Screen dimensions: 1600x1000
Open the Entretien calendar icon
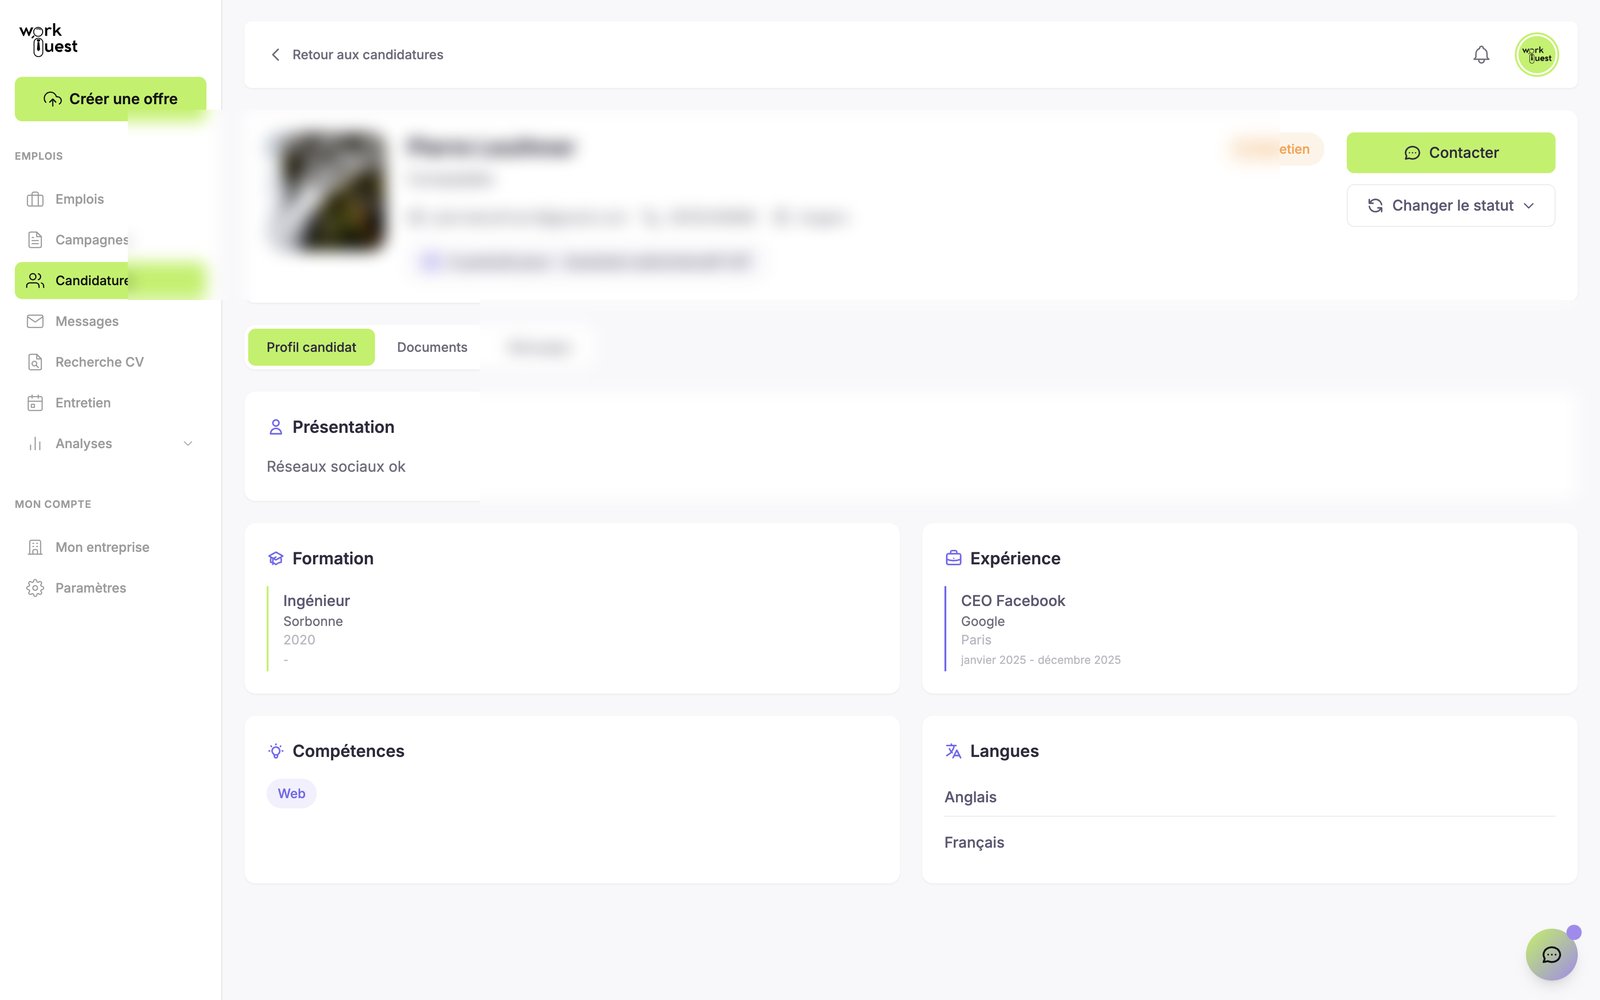click(x=35, y=403)
